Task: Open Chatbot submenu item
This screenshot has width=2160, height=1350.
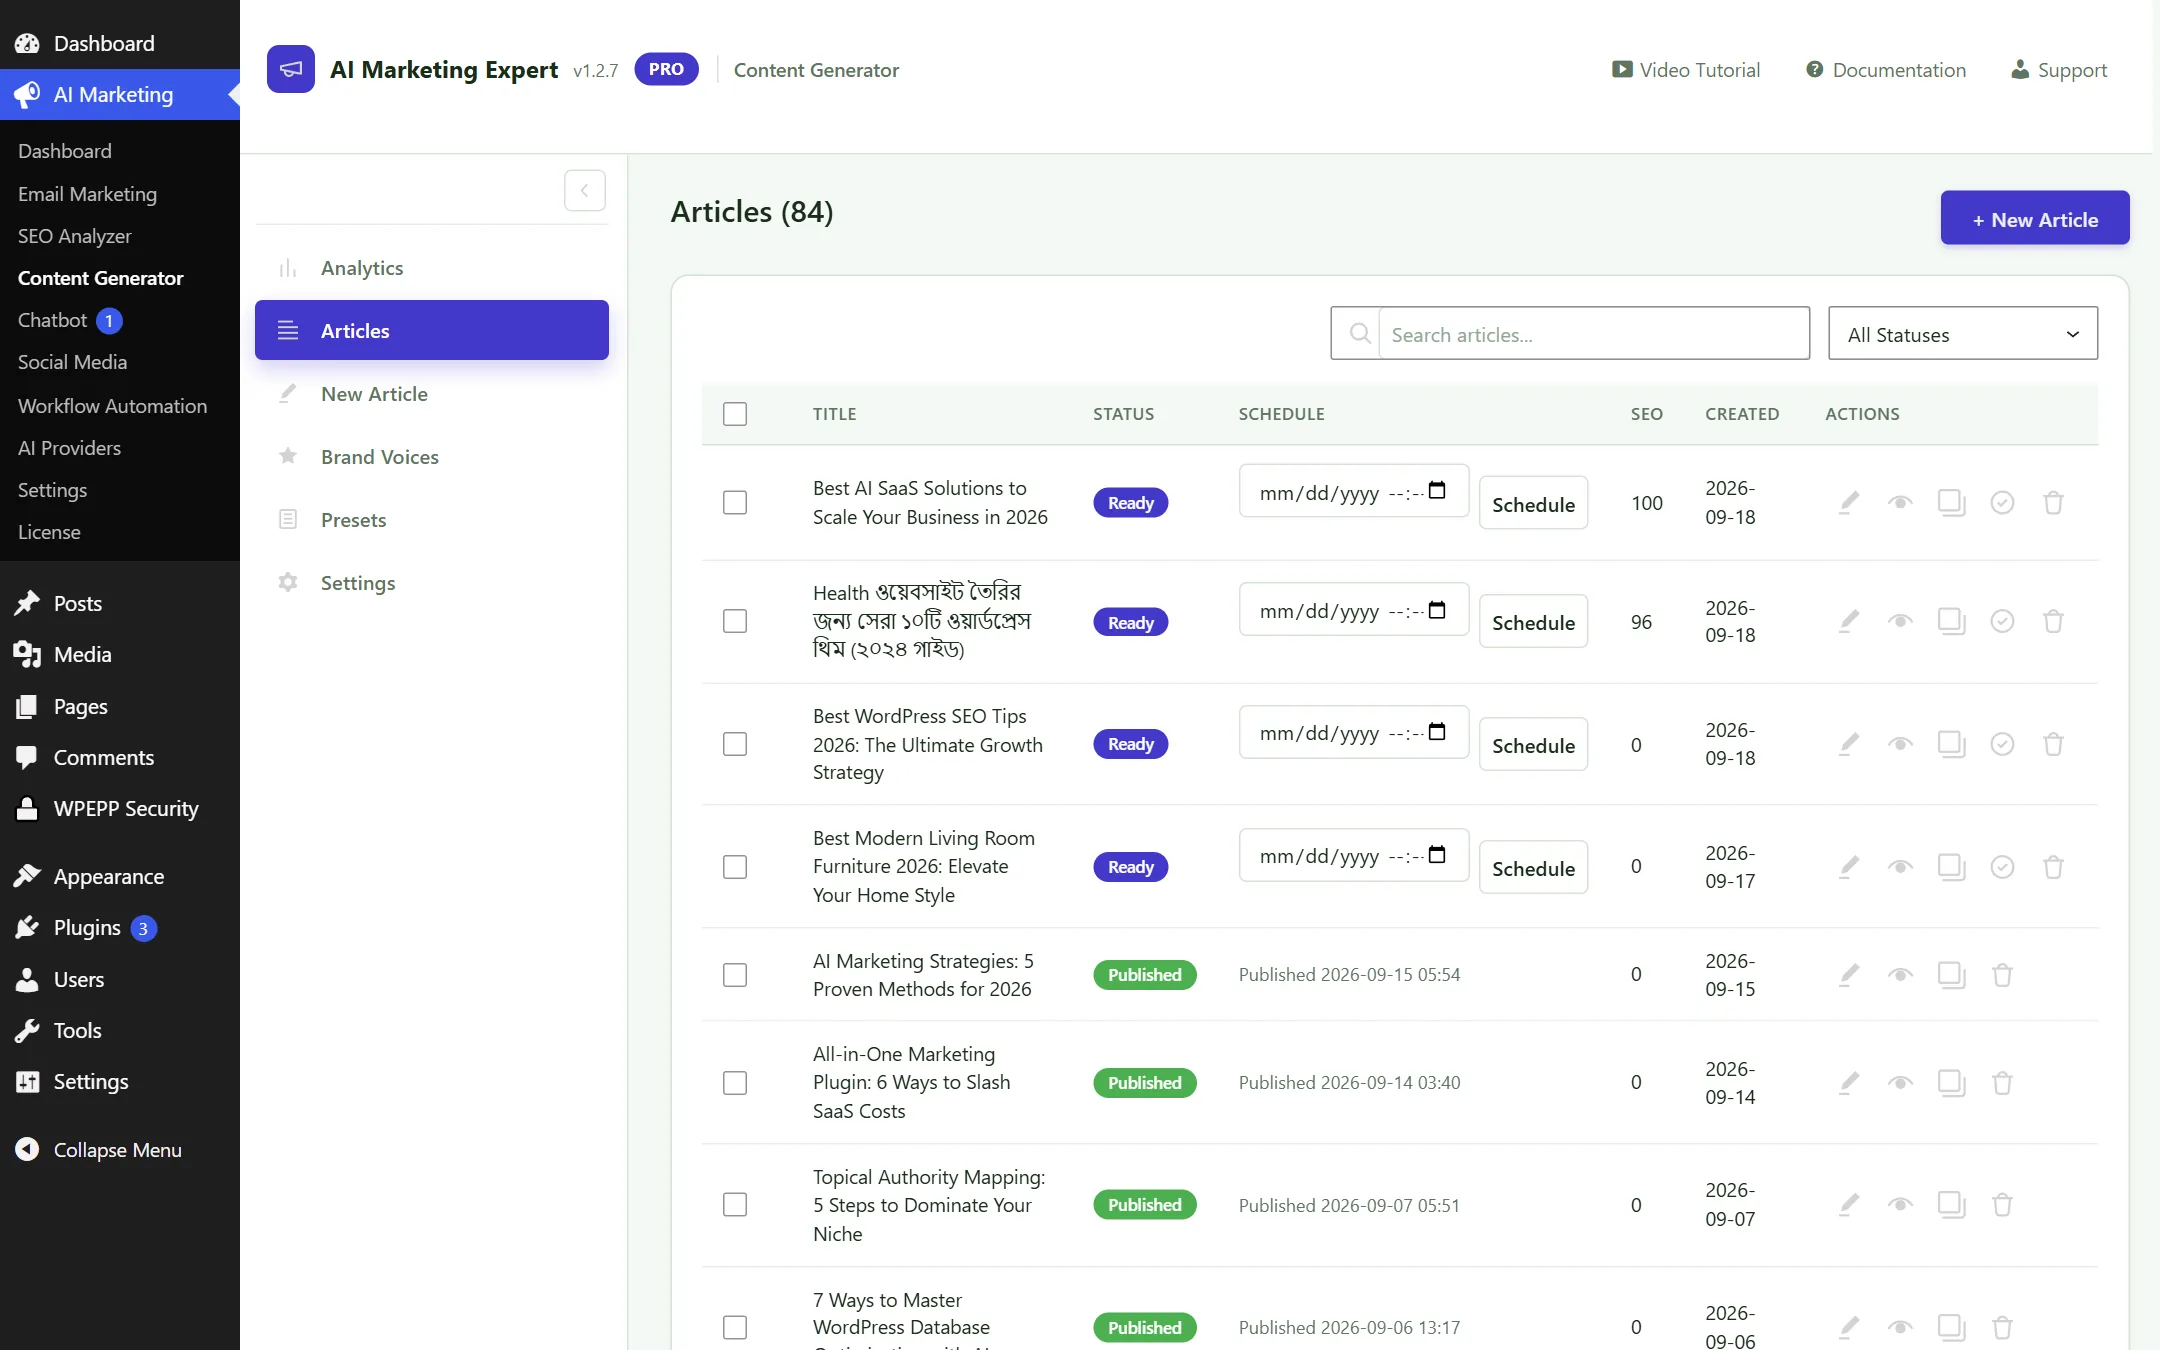Action: [120, 320]
